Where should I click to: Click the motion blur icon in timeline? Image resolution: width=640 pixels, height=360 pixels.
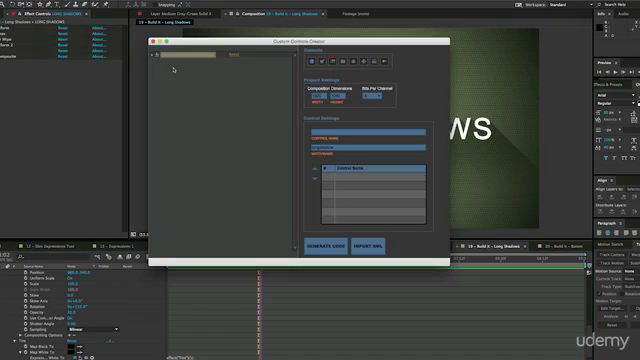[x=138, y=257]
